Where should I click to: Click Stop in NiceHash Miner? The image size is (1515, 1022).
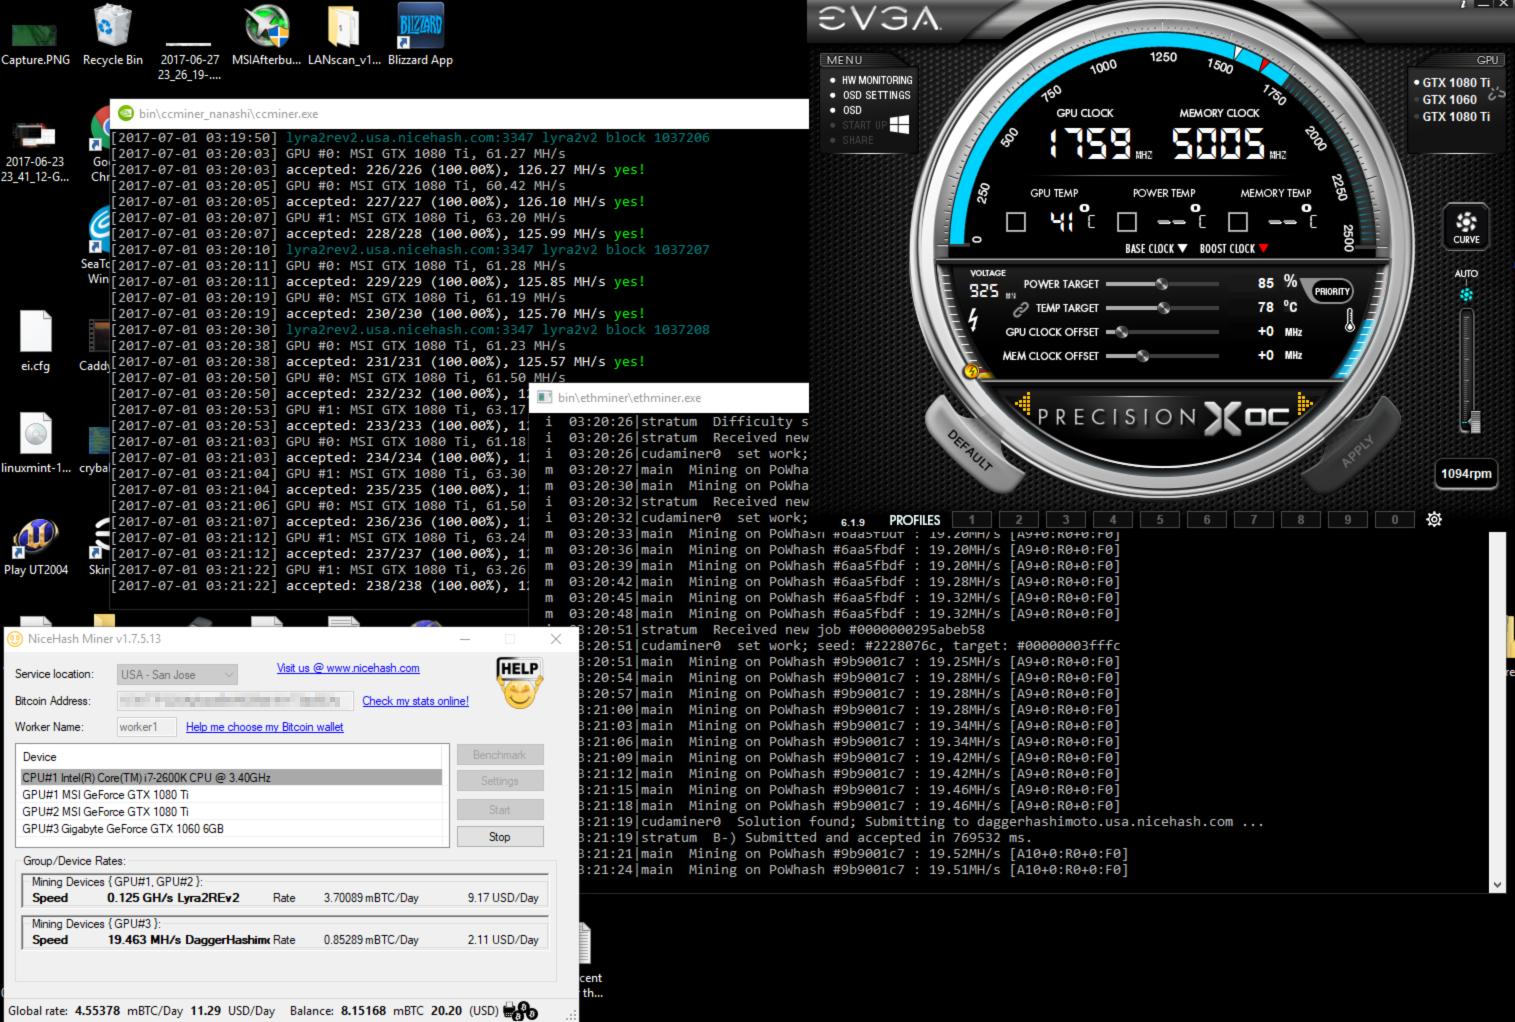(x=500, y=837)
